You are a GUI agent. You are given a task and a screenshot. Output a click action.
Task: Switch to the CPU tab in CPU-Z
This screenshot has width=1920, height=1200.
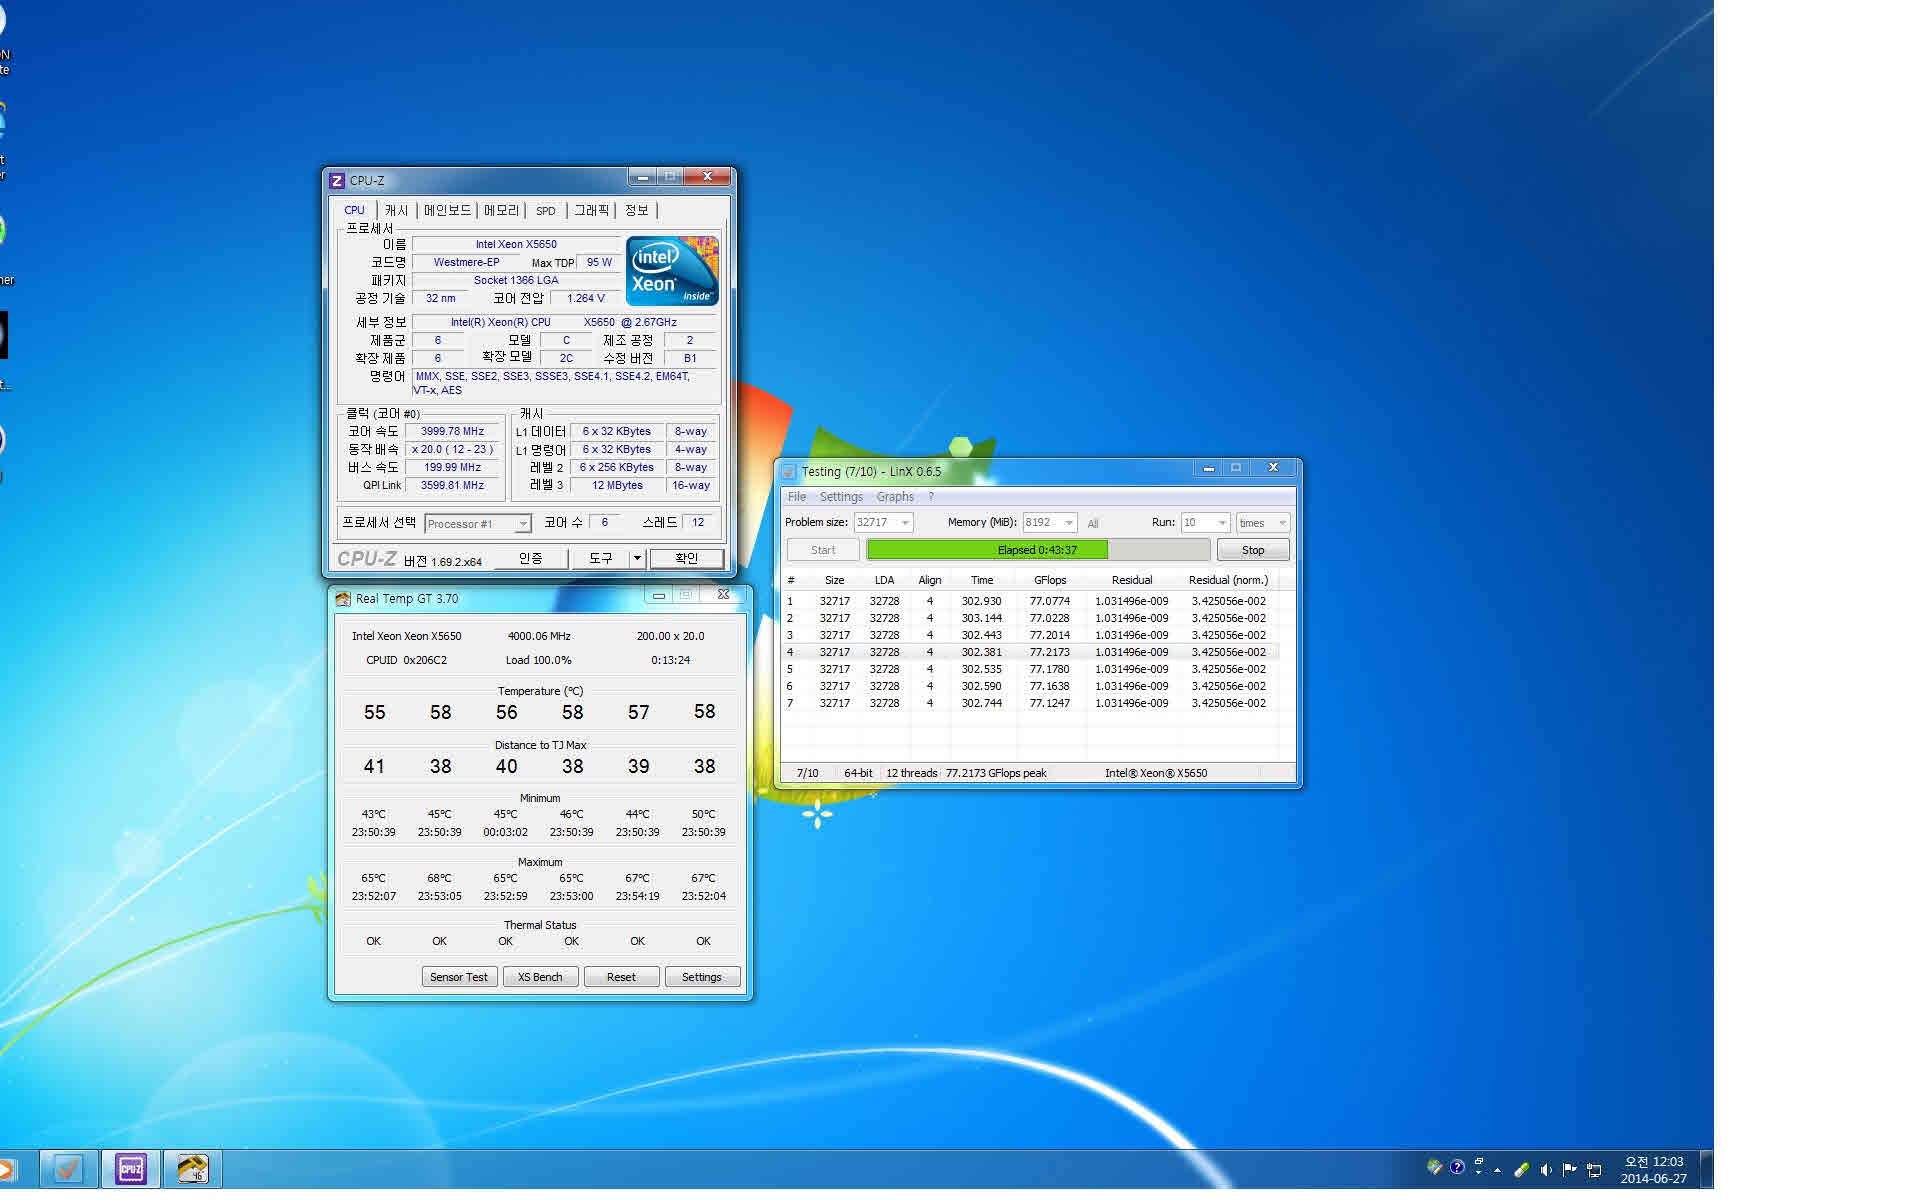coord(354,210)
